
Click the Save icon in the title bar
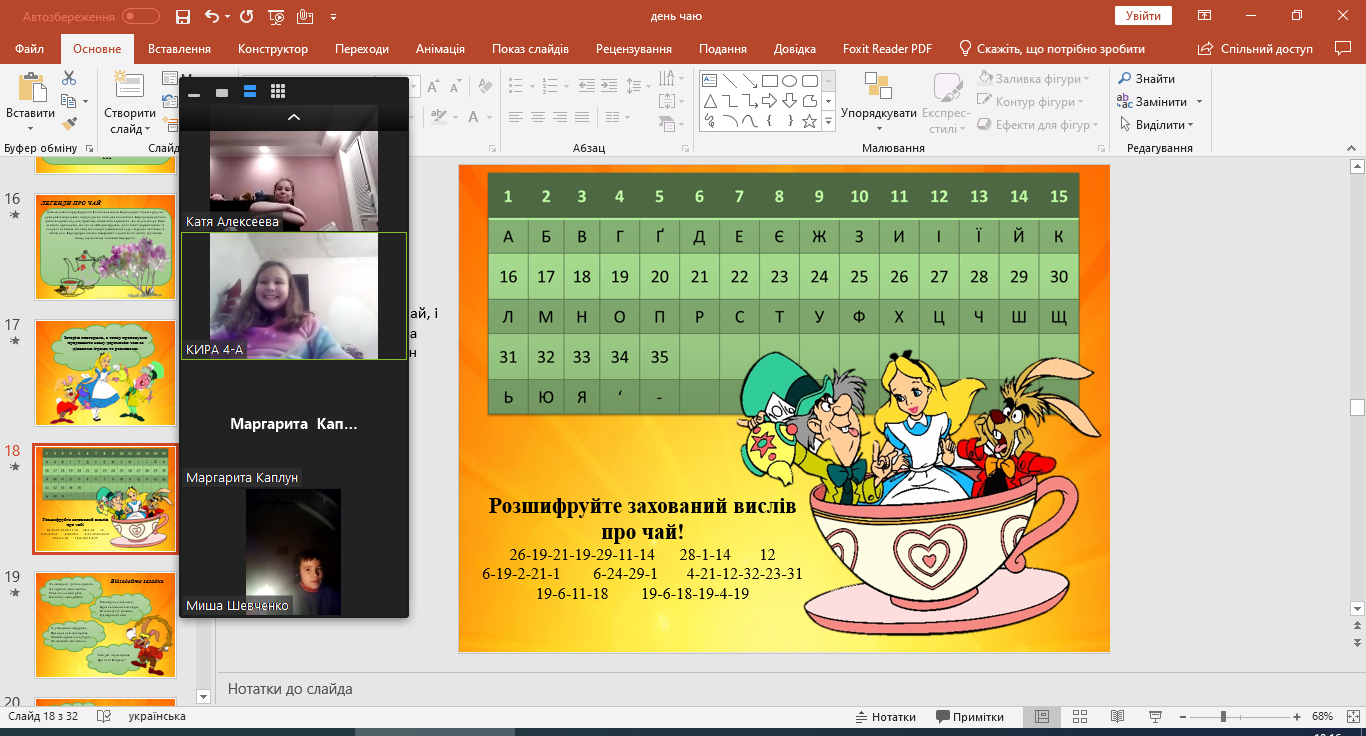point(182,16)
